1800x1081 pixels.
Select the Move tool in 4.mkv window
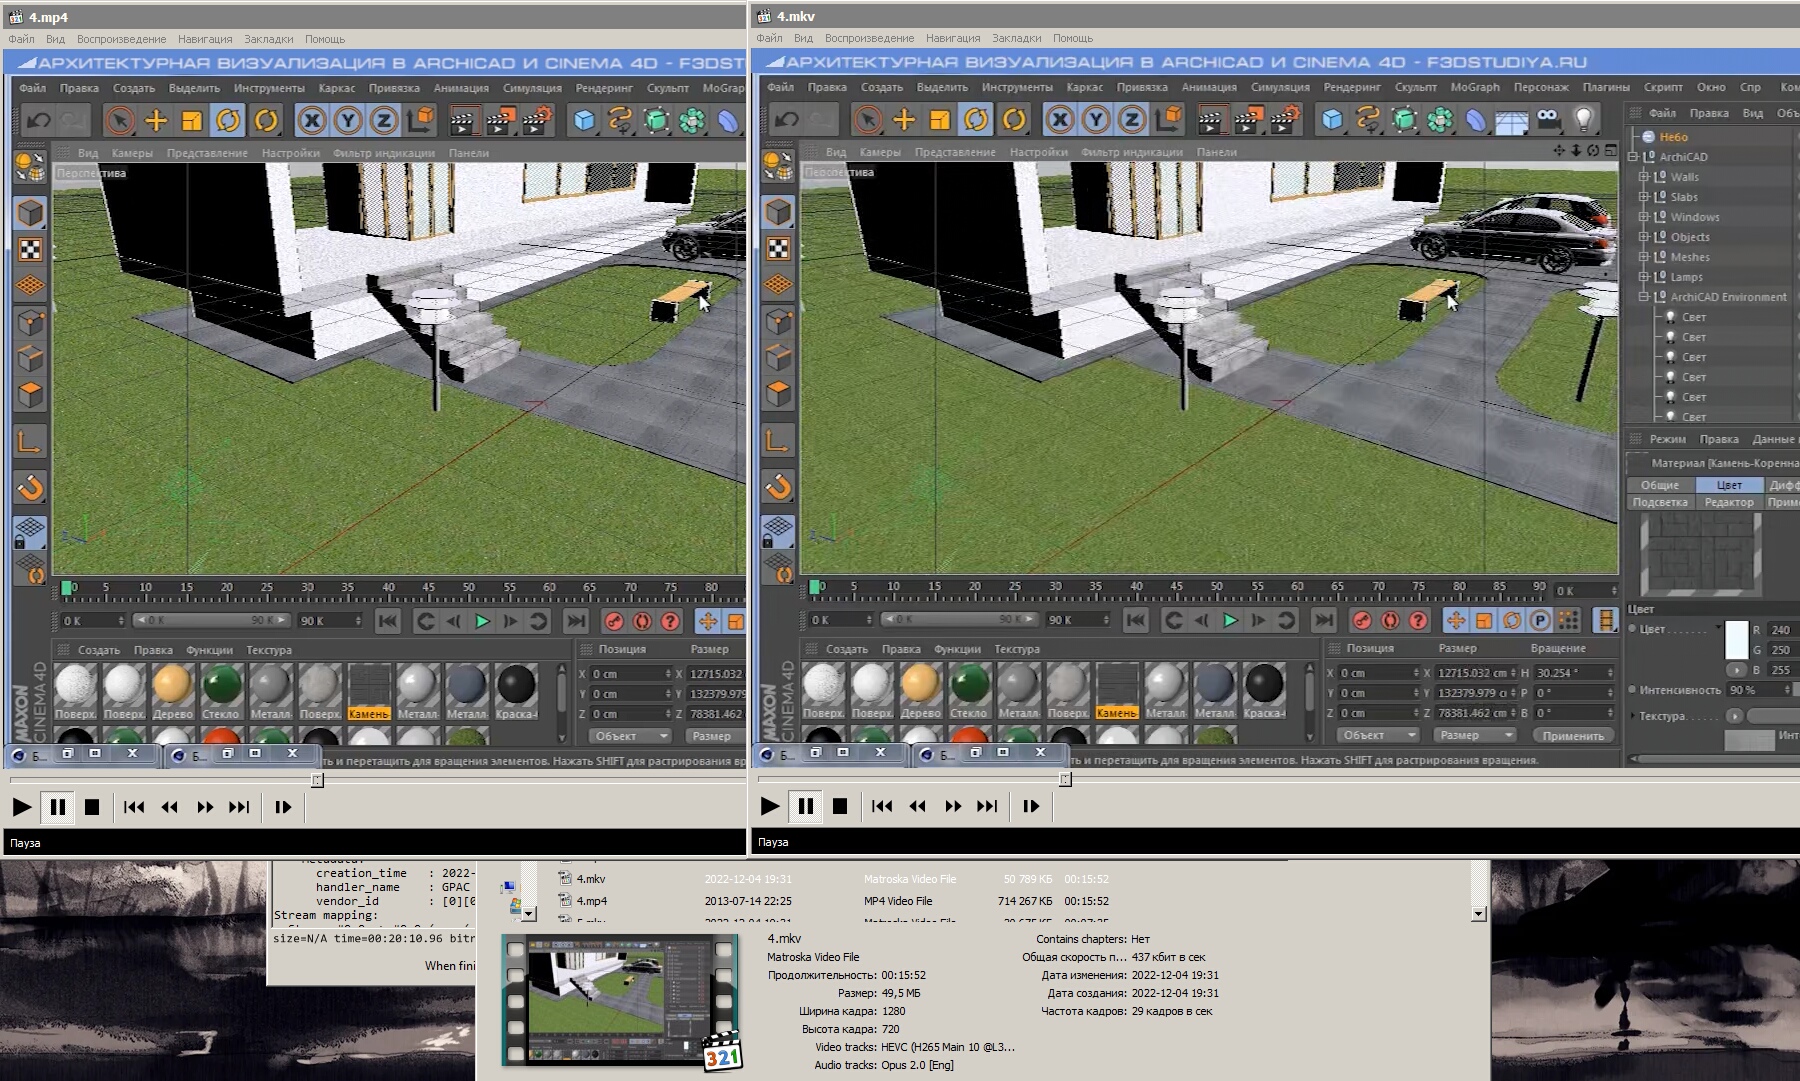tap(904, 120)
